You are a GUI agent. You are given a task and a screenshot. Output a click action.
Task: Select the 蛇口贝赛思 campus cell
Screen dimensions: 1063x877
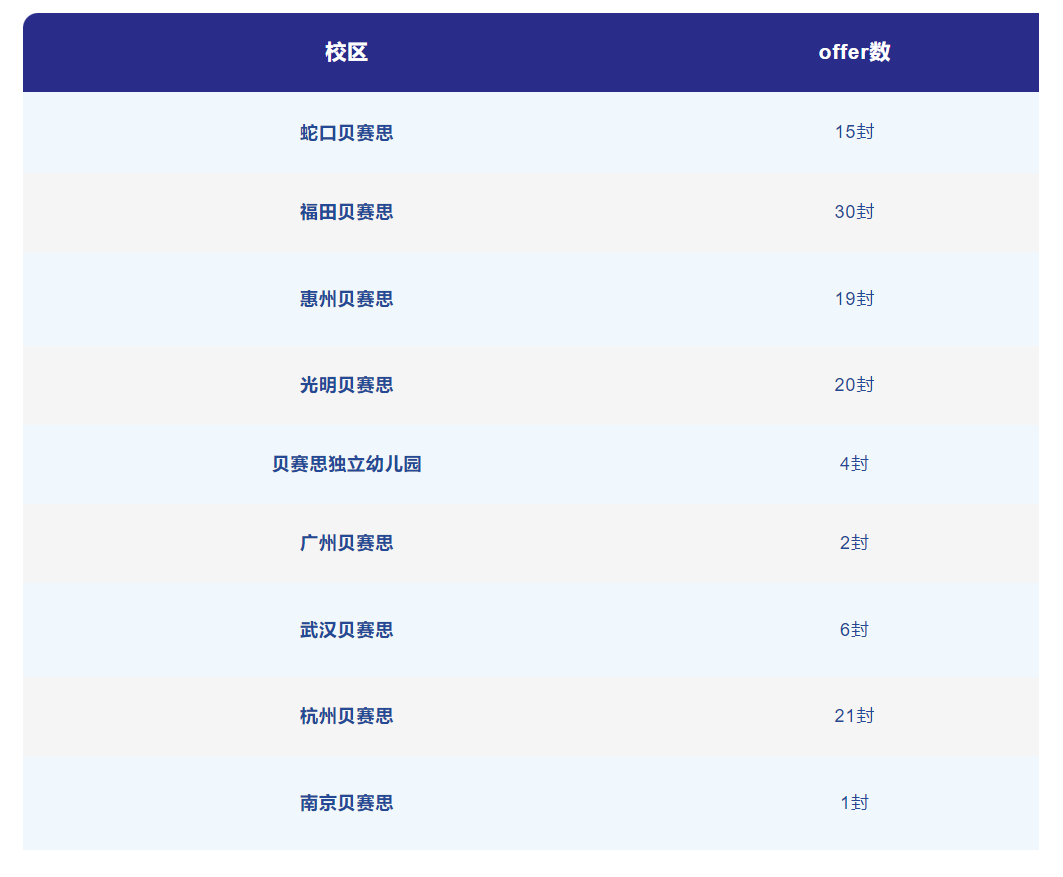(x=346, y=133)
